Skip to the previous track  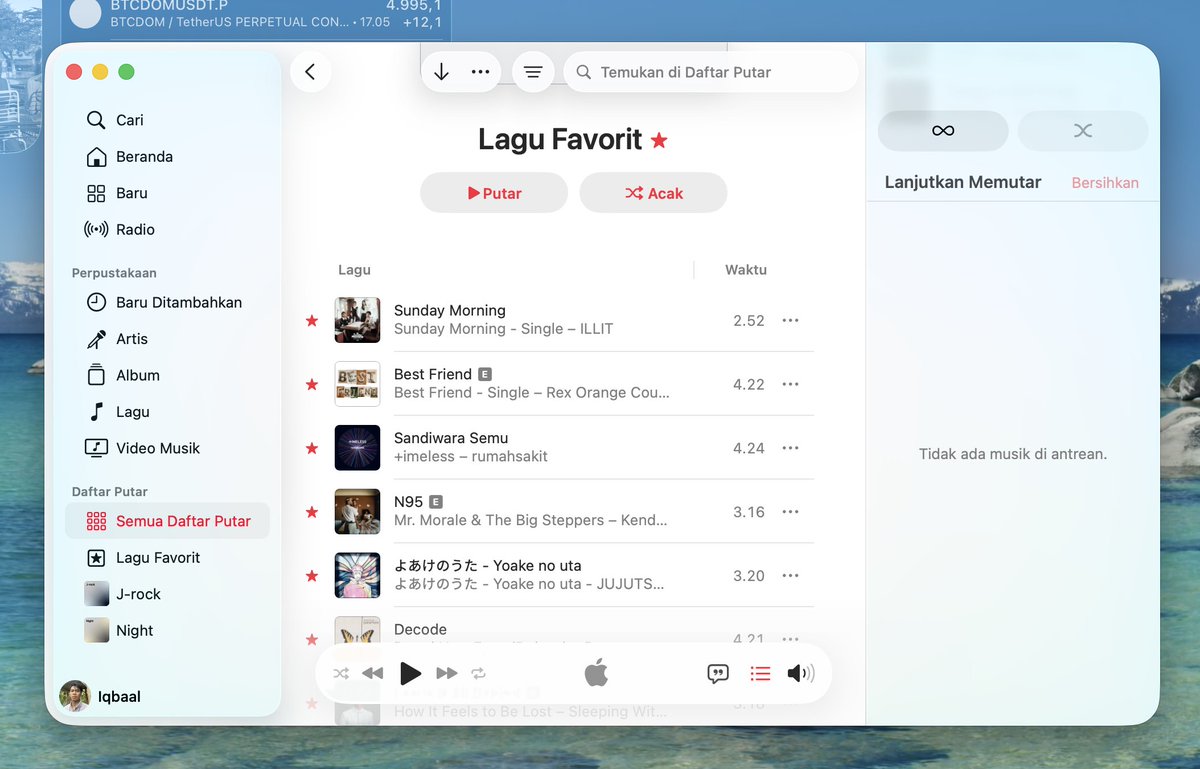[372, 673]
